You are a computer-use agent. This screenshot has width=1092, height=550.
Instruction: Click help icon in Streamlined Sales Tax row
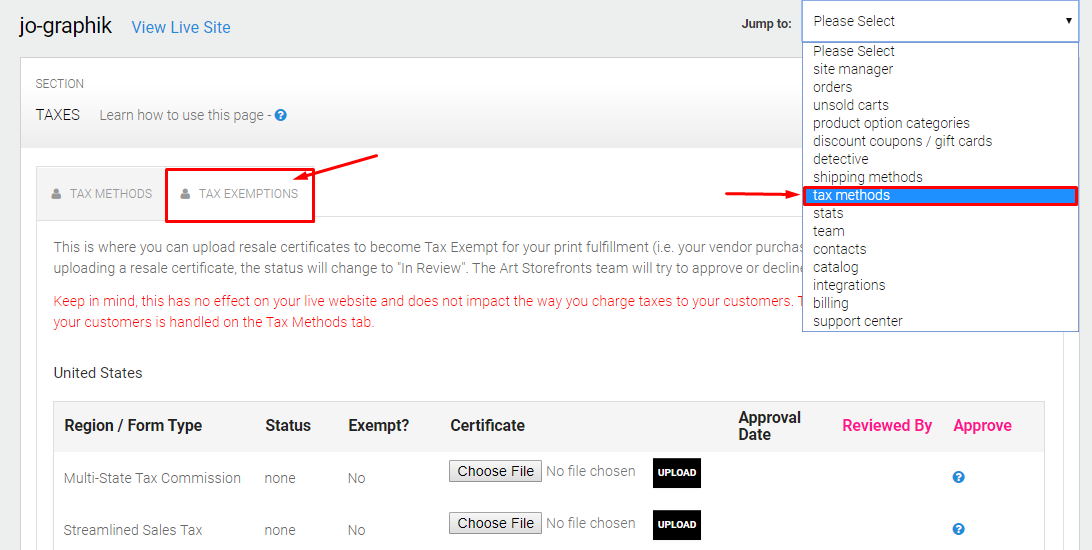pos(958,529)
